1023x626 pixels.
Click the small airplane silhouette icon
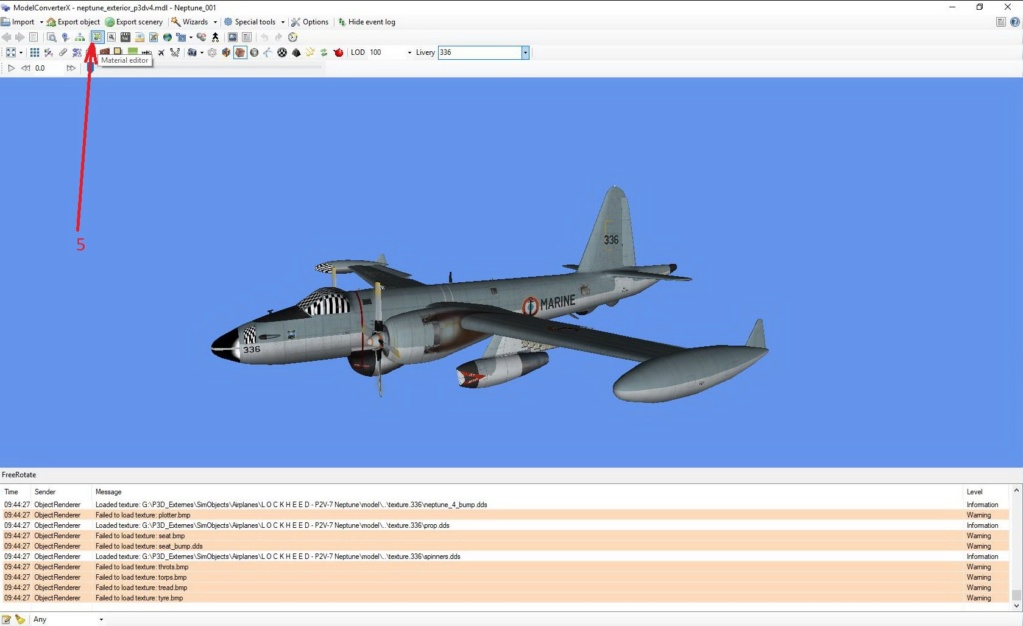[x=161, y=52]
